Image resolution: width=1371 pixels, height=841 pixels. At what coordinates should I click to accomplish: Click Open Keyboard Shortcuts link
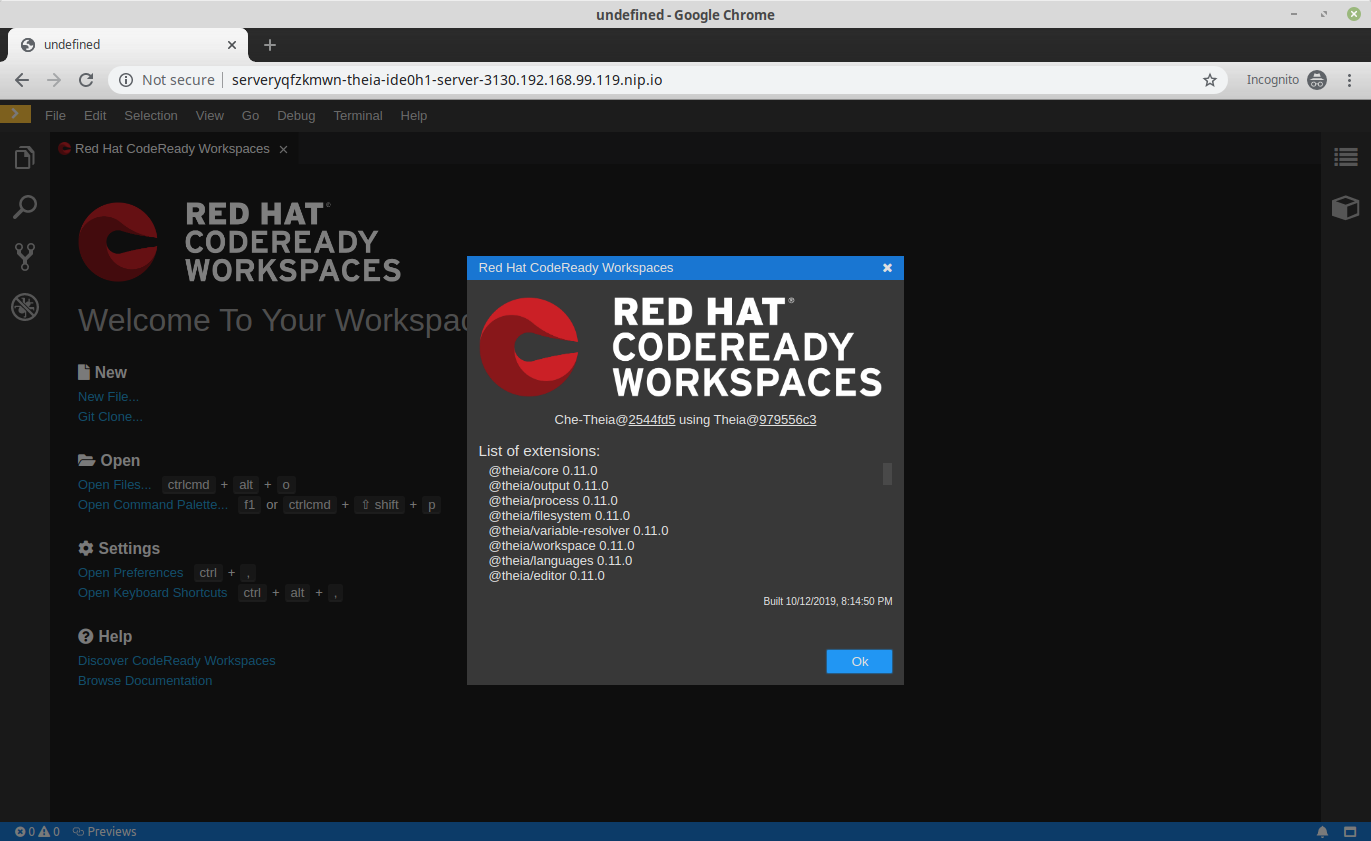click(153, 593)
